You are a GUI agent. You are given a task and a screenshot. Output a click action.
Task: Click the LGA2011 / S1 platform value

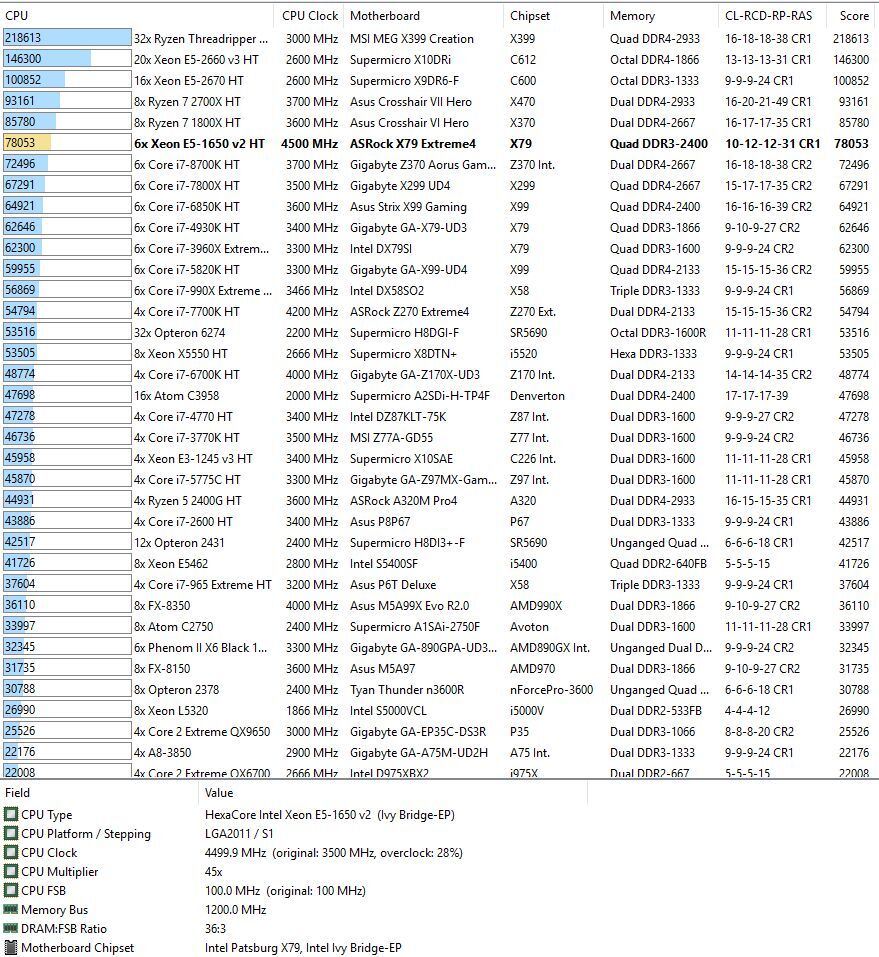(x=239, y=834)
